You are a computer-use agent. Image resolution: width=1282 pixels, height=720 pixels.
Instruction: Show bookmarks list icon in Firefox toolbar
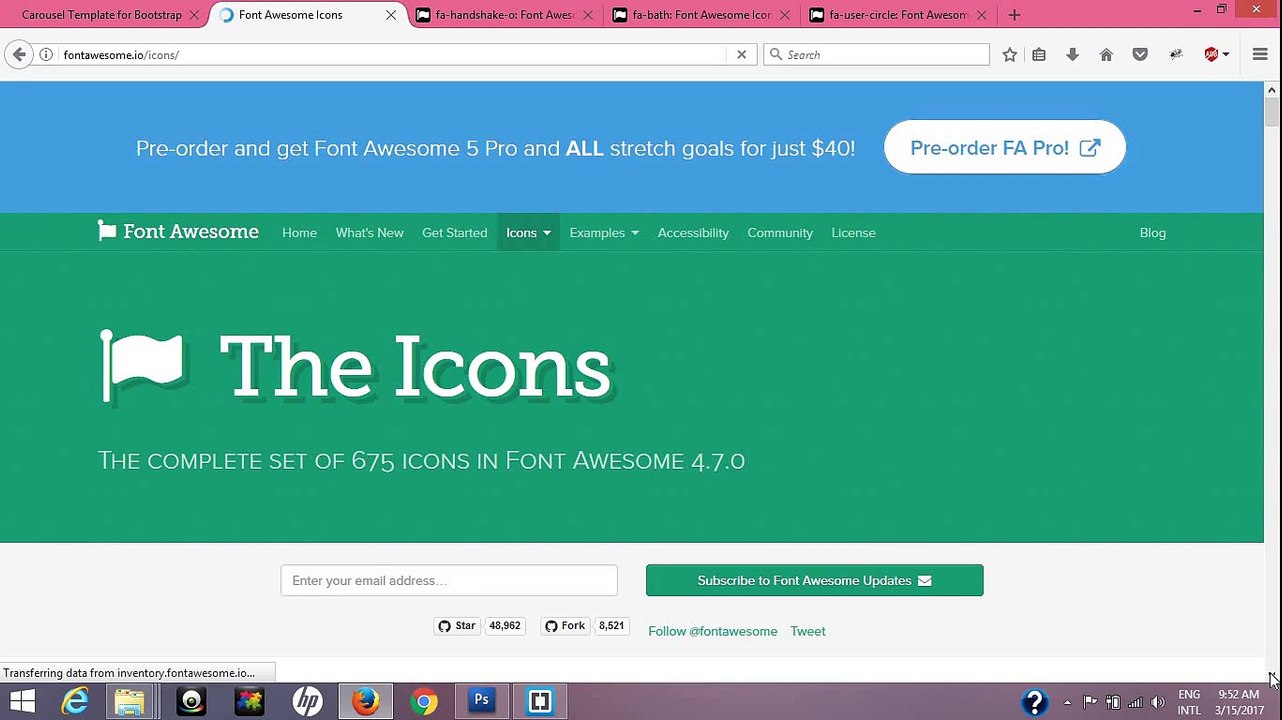pyautogui.click(x=1039, y=55)
